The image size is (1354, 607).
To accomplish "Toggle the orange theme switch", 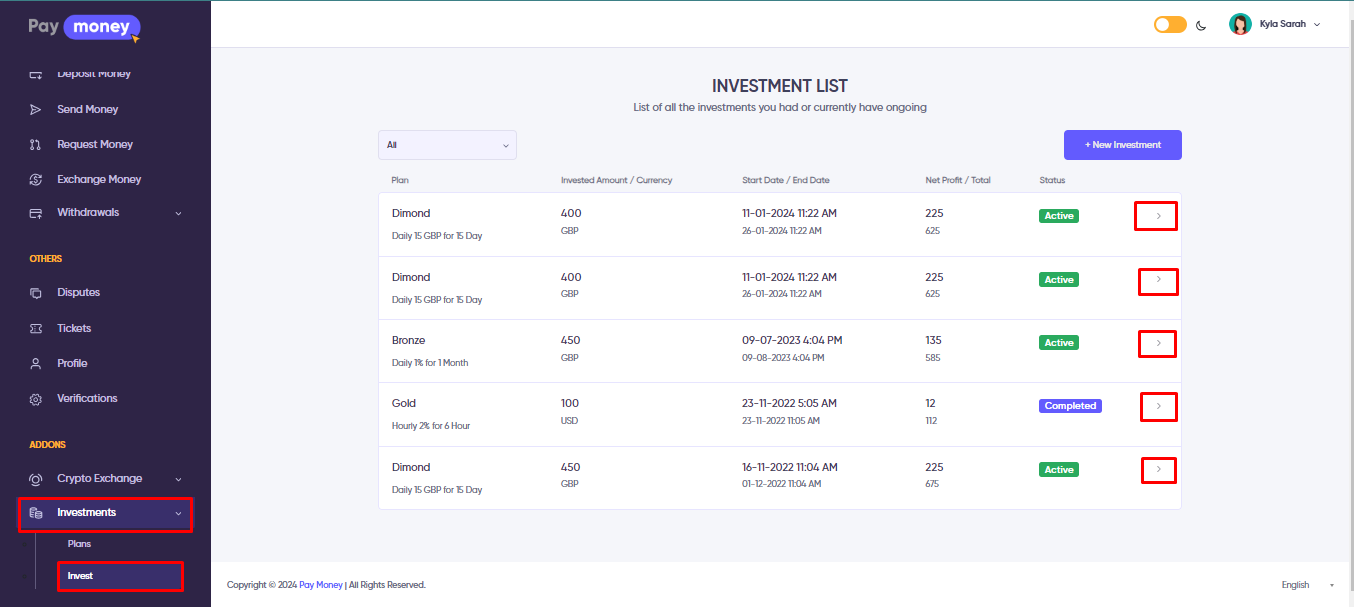I will [1170, 25].
